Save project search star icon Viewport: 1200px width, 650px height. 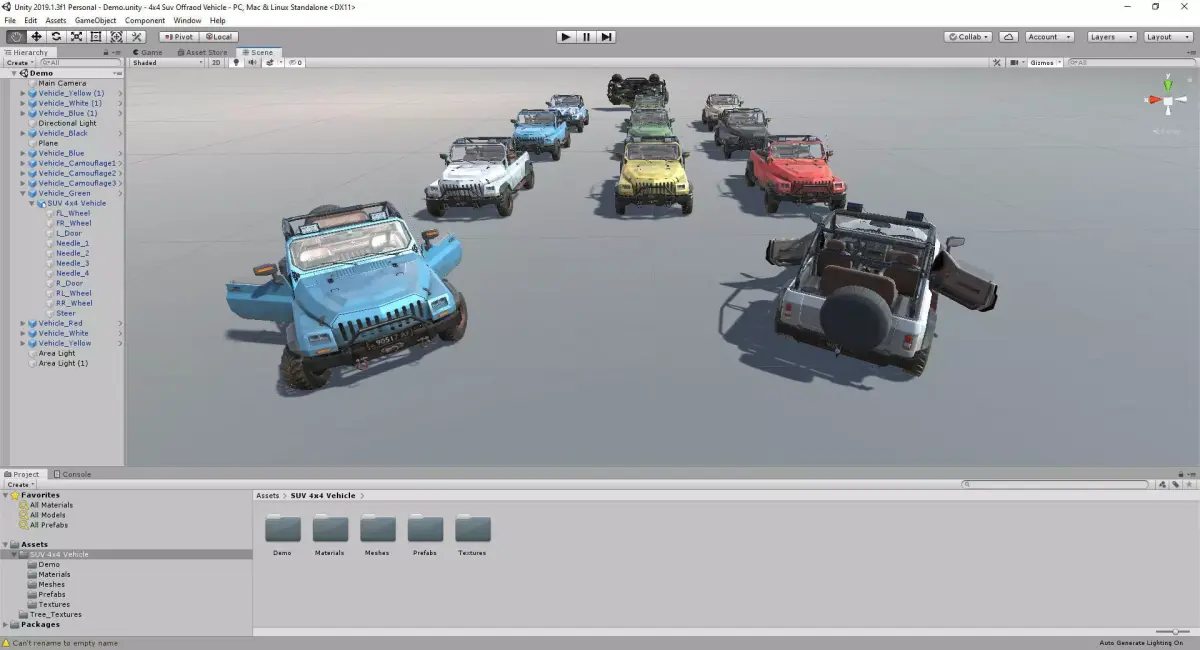tap(1187, 484)
